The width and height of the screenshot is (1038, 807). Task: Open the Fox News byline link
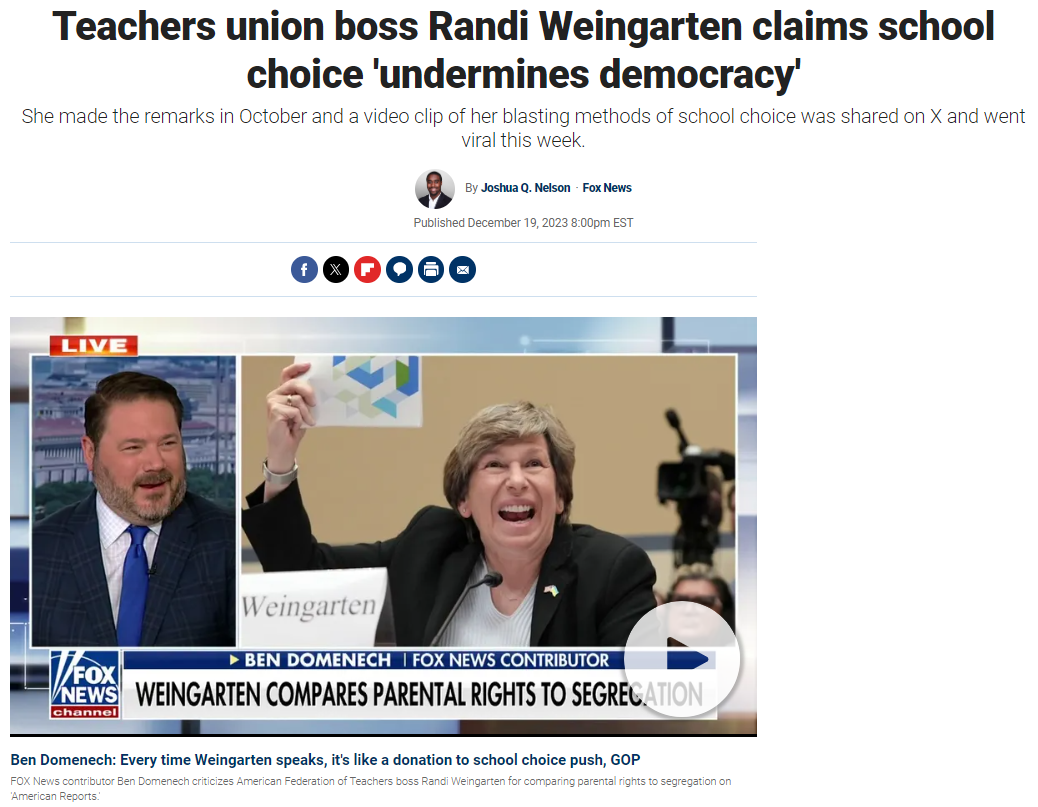(607, 188)
